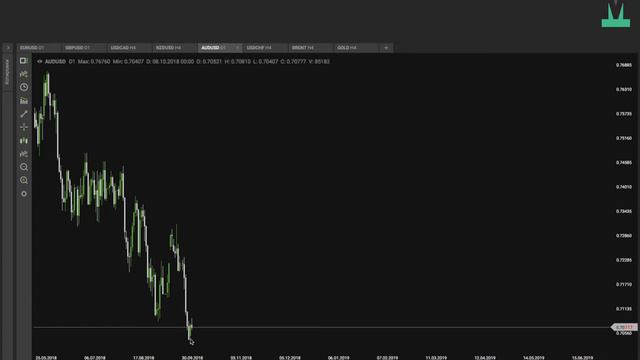
Task: Click the 0.74010 price axis label
Action: click(624, 187)
